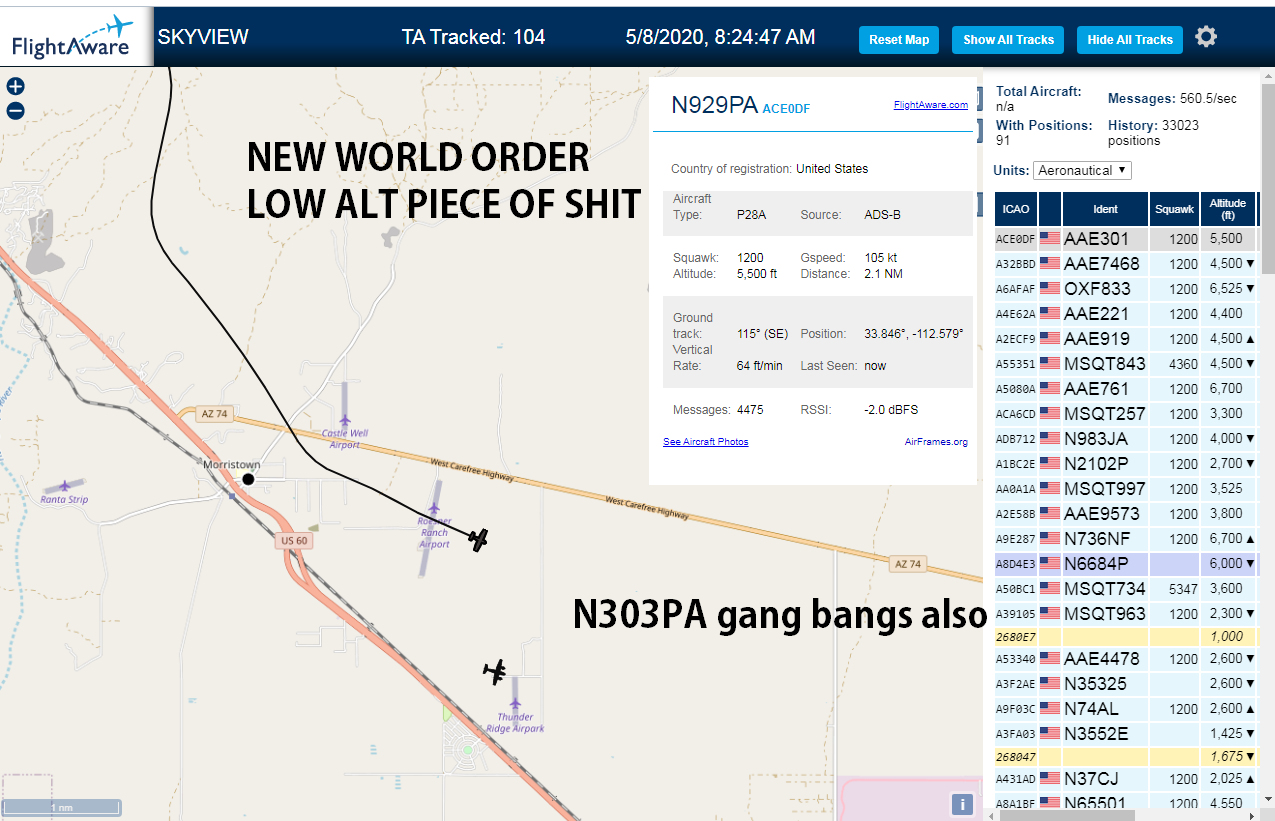Click Hide All Tracks button
This screenshot has width=1275, height=821.
[x=1130, y=40]
